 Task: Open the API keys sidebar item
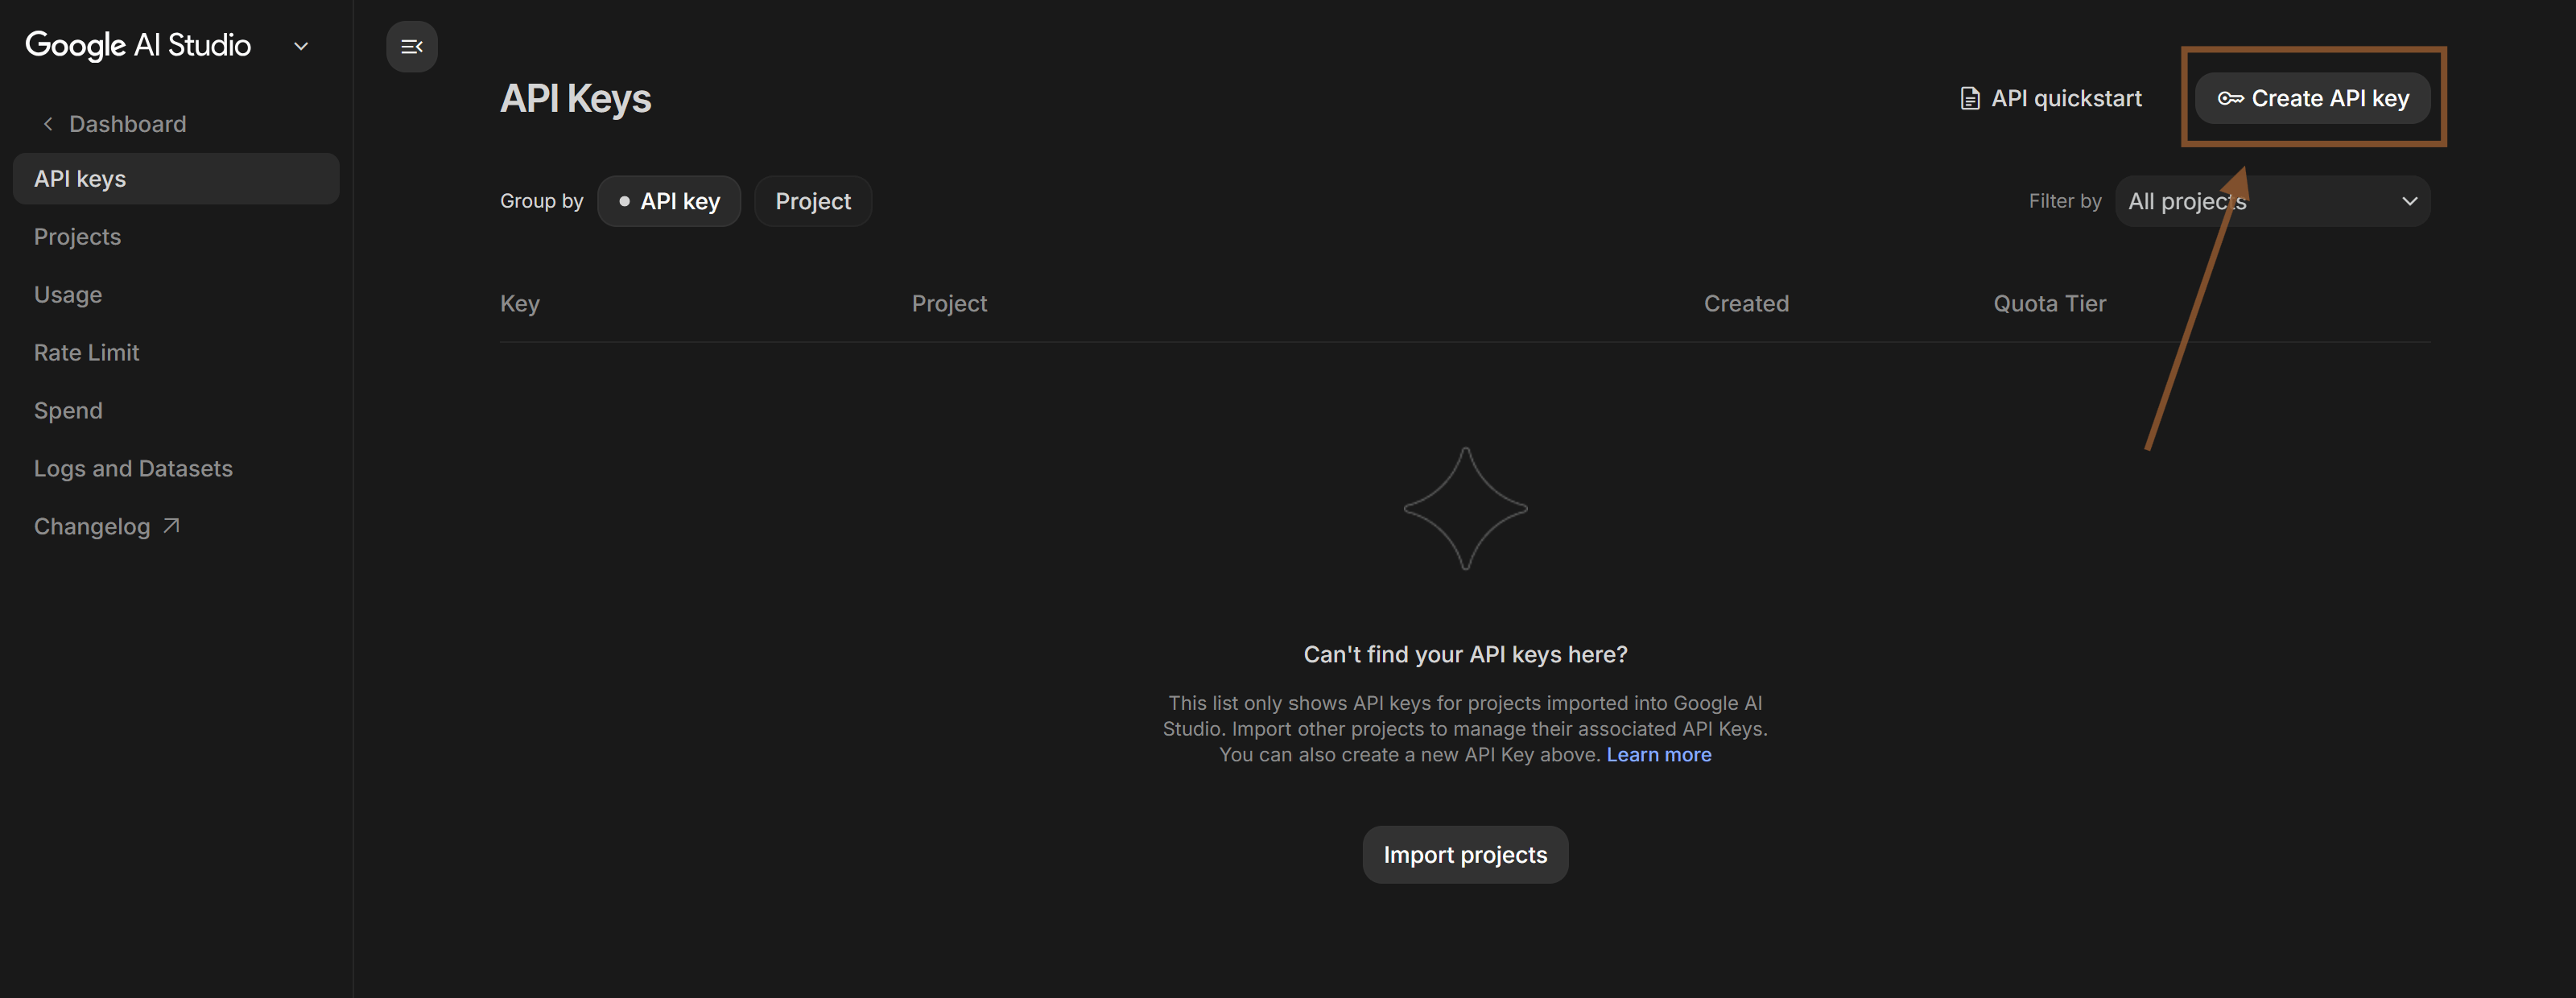[176, 179]
